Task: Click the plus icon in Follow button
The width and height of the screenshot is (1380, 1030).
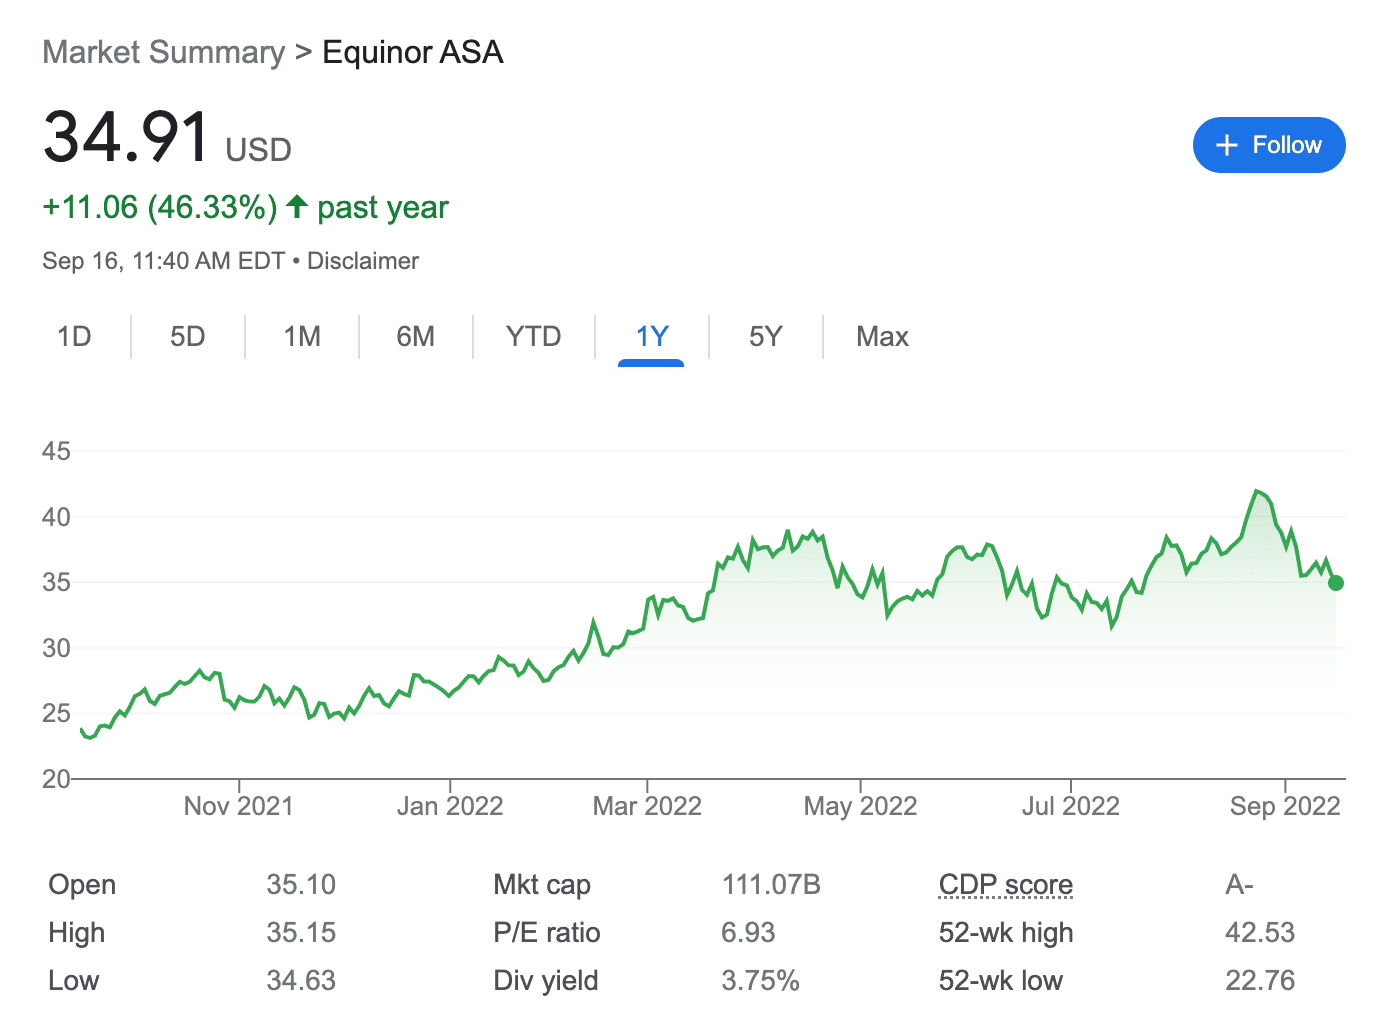Action: coord(1227,145)
